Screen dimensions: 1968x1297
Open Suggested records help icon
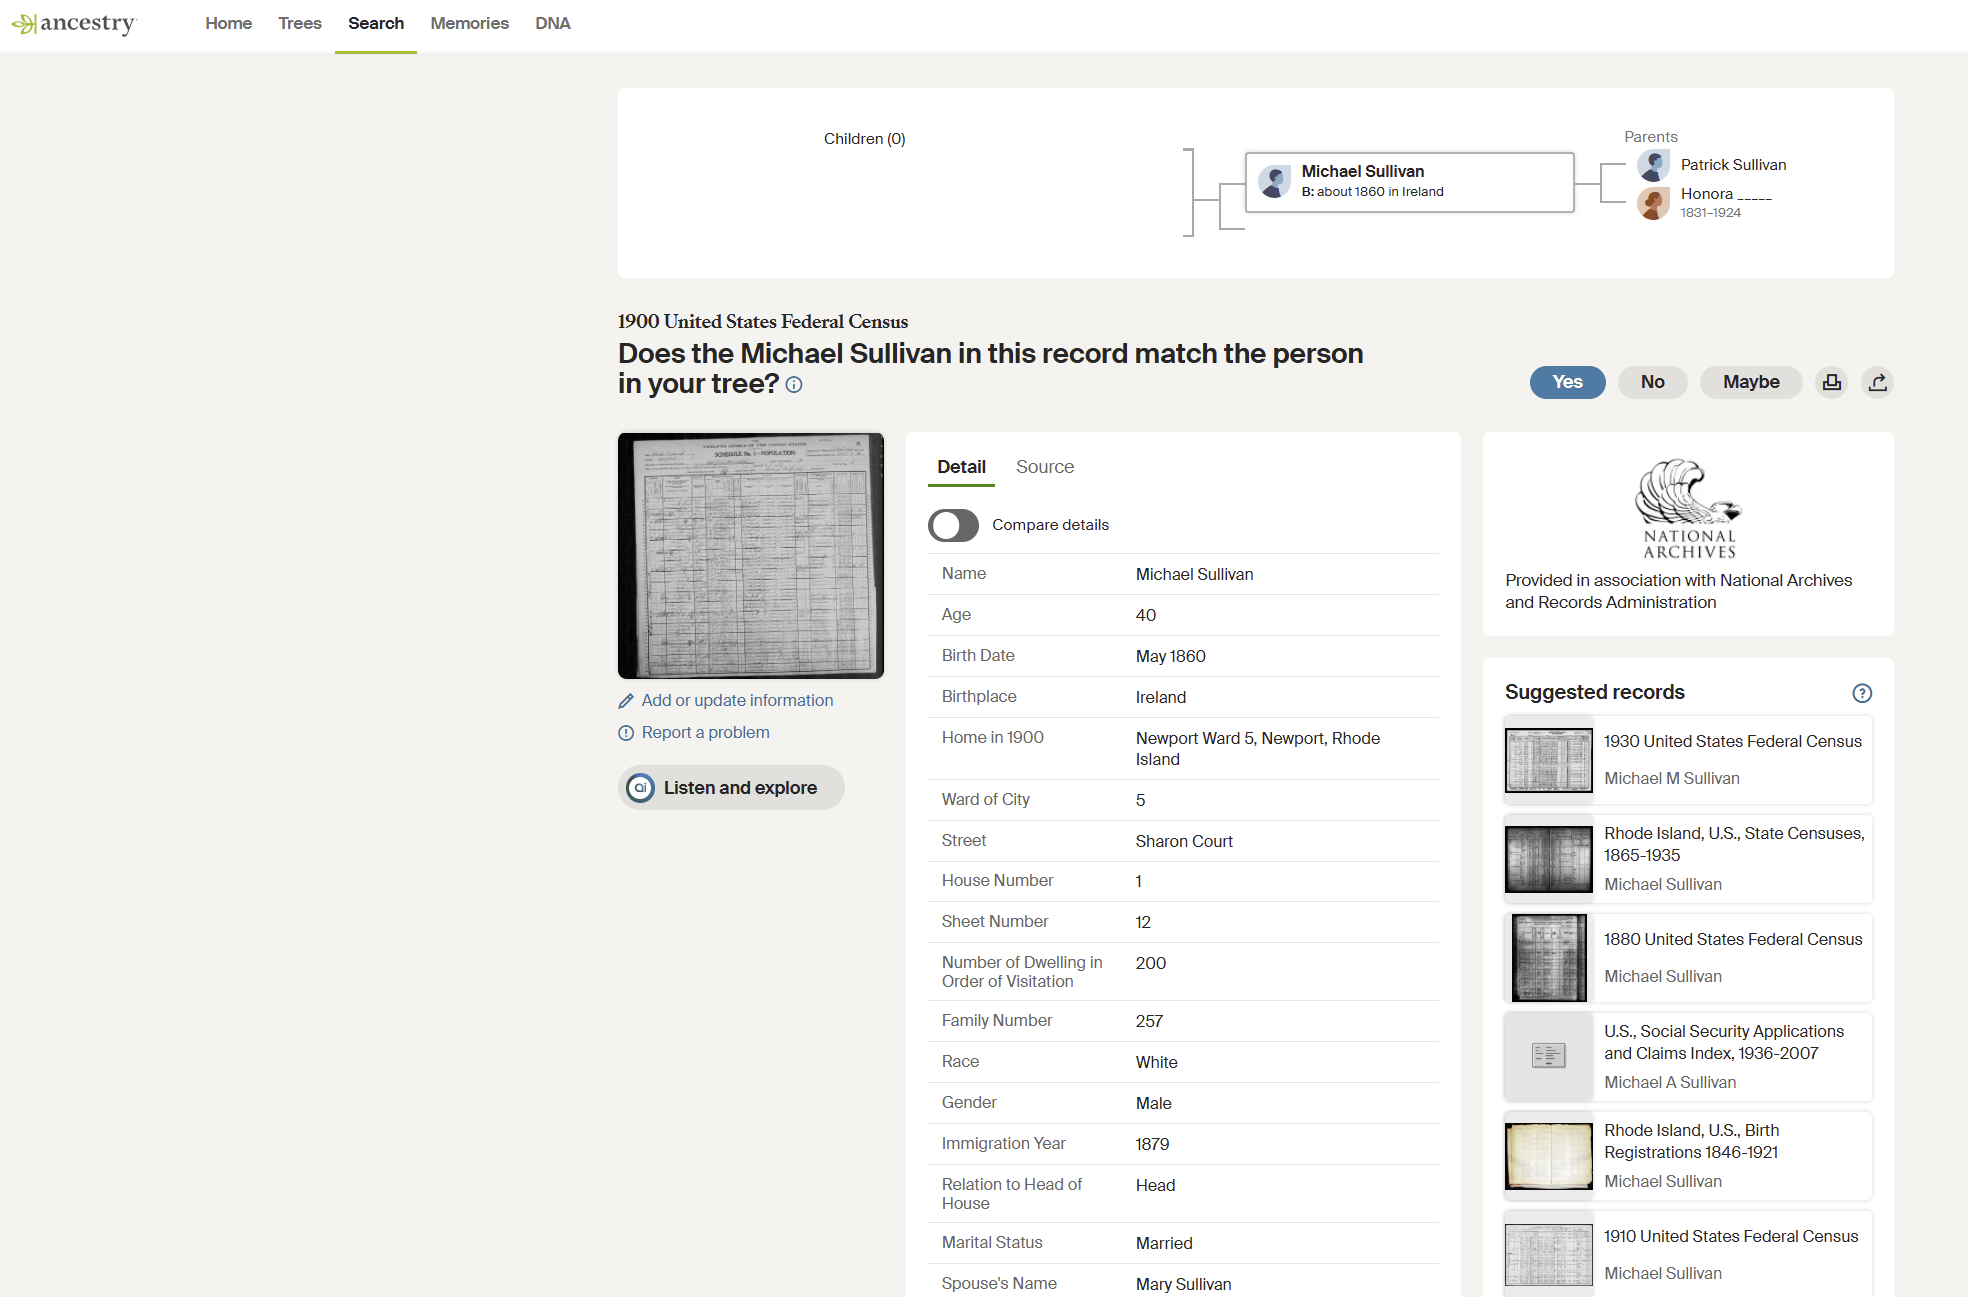[x=1861, y=693]
